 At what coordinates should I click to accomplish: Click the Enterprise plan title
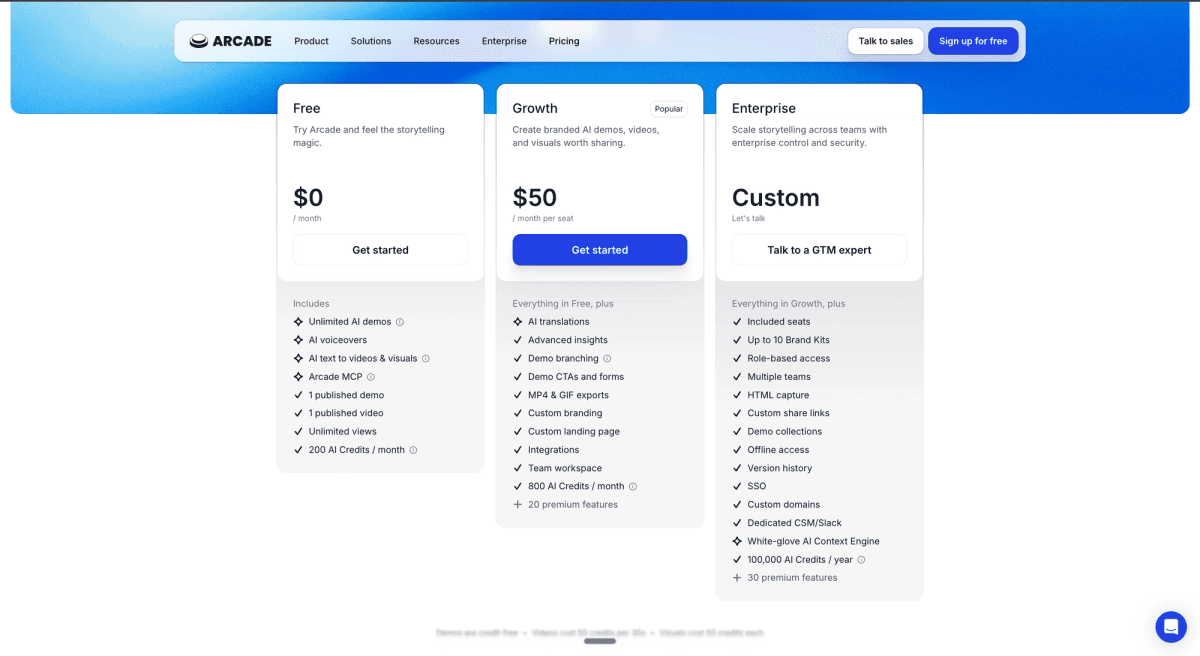click(x=764, y=108)
